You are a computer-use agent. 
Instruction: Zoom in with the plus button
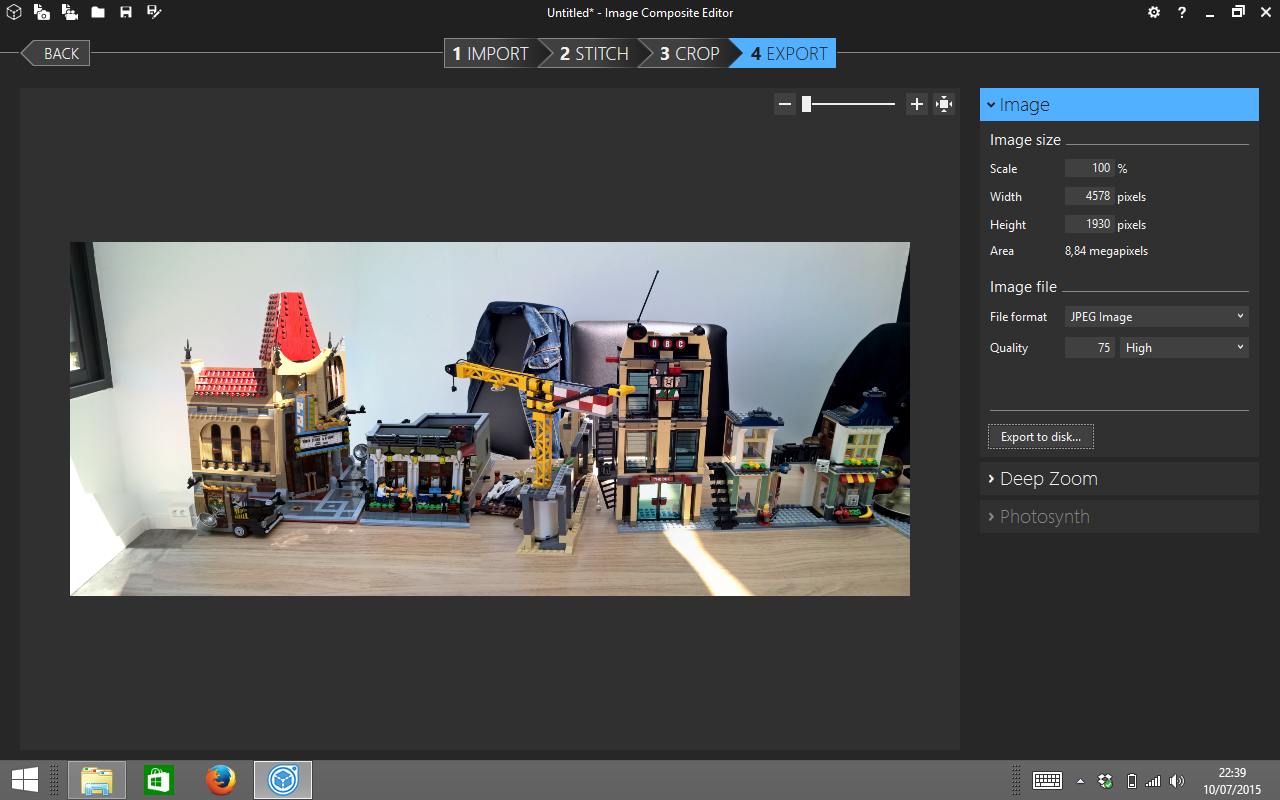pyautogui.click(x=917, y=104)
